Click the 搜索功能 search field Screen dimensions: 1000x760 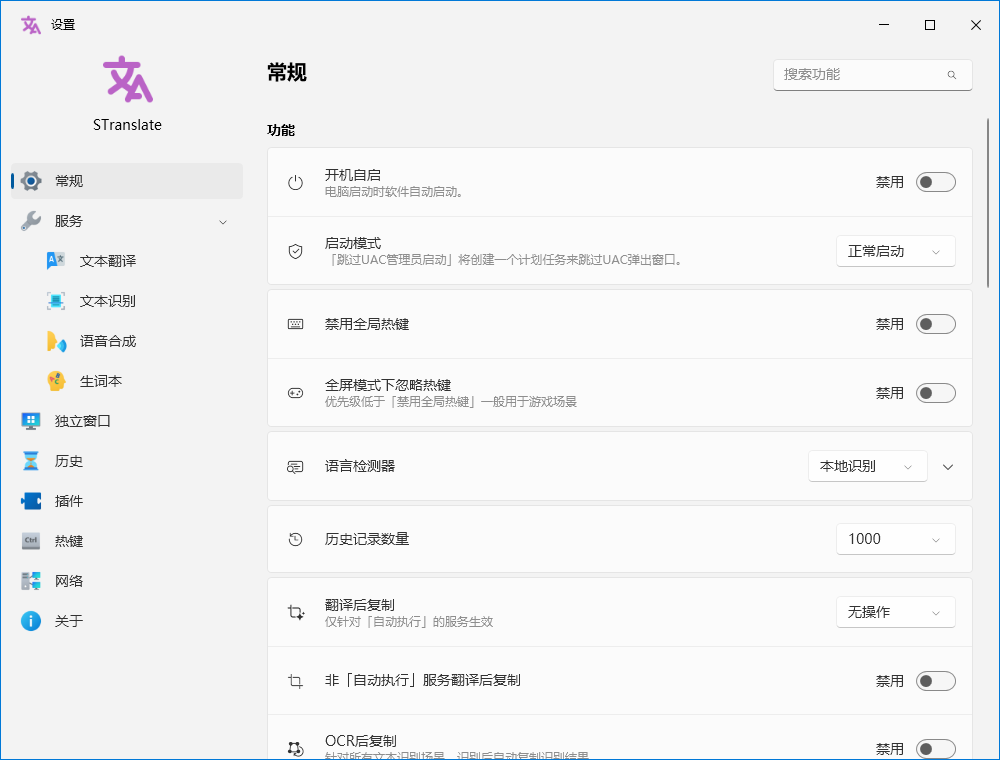click(x=871, y=75)
